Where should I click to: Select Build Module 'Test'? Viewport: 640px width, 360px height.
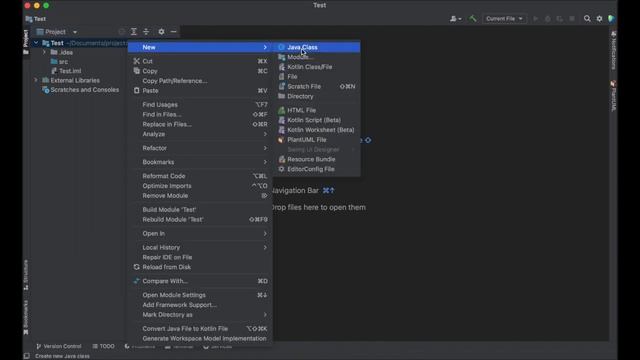(x=200, y=209)
